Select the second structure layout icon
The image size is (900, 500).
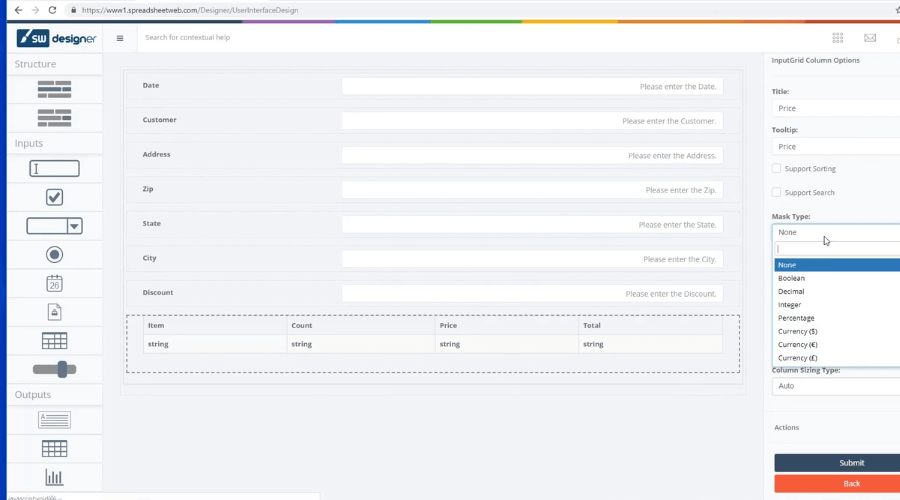pyautogui.click(x=55, y=118)
